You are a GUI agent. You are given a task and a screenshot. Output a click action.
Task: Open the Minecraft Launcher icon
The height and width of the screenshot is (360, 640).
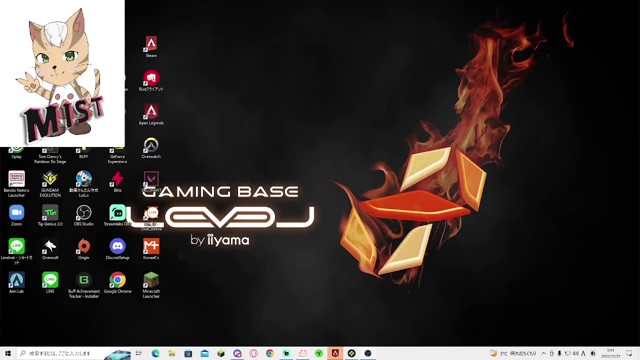[151, 285]
